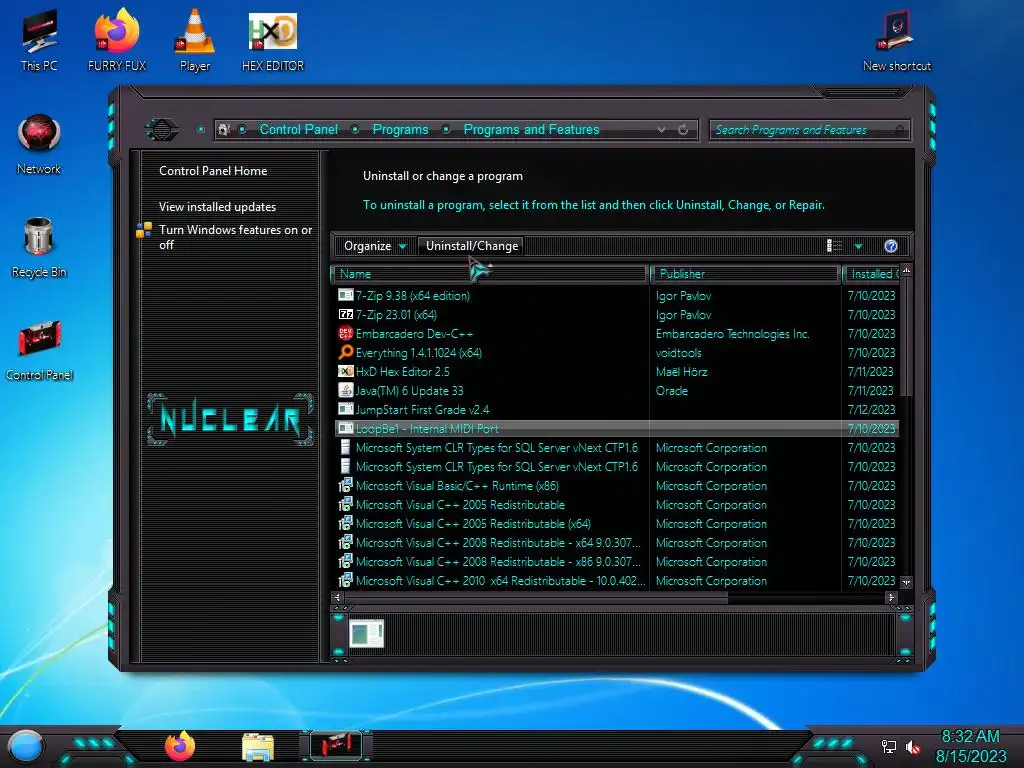
Task: Click the muted volume tray icon
Action: pyautogui.click(x=913, y=746)
